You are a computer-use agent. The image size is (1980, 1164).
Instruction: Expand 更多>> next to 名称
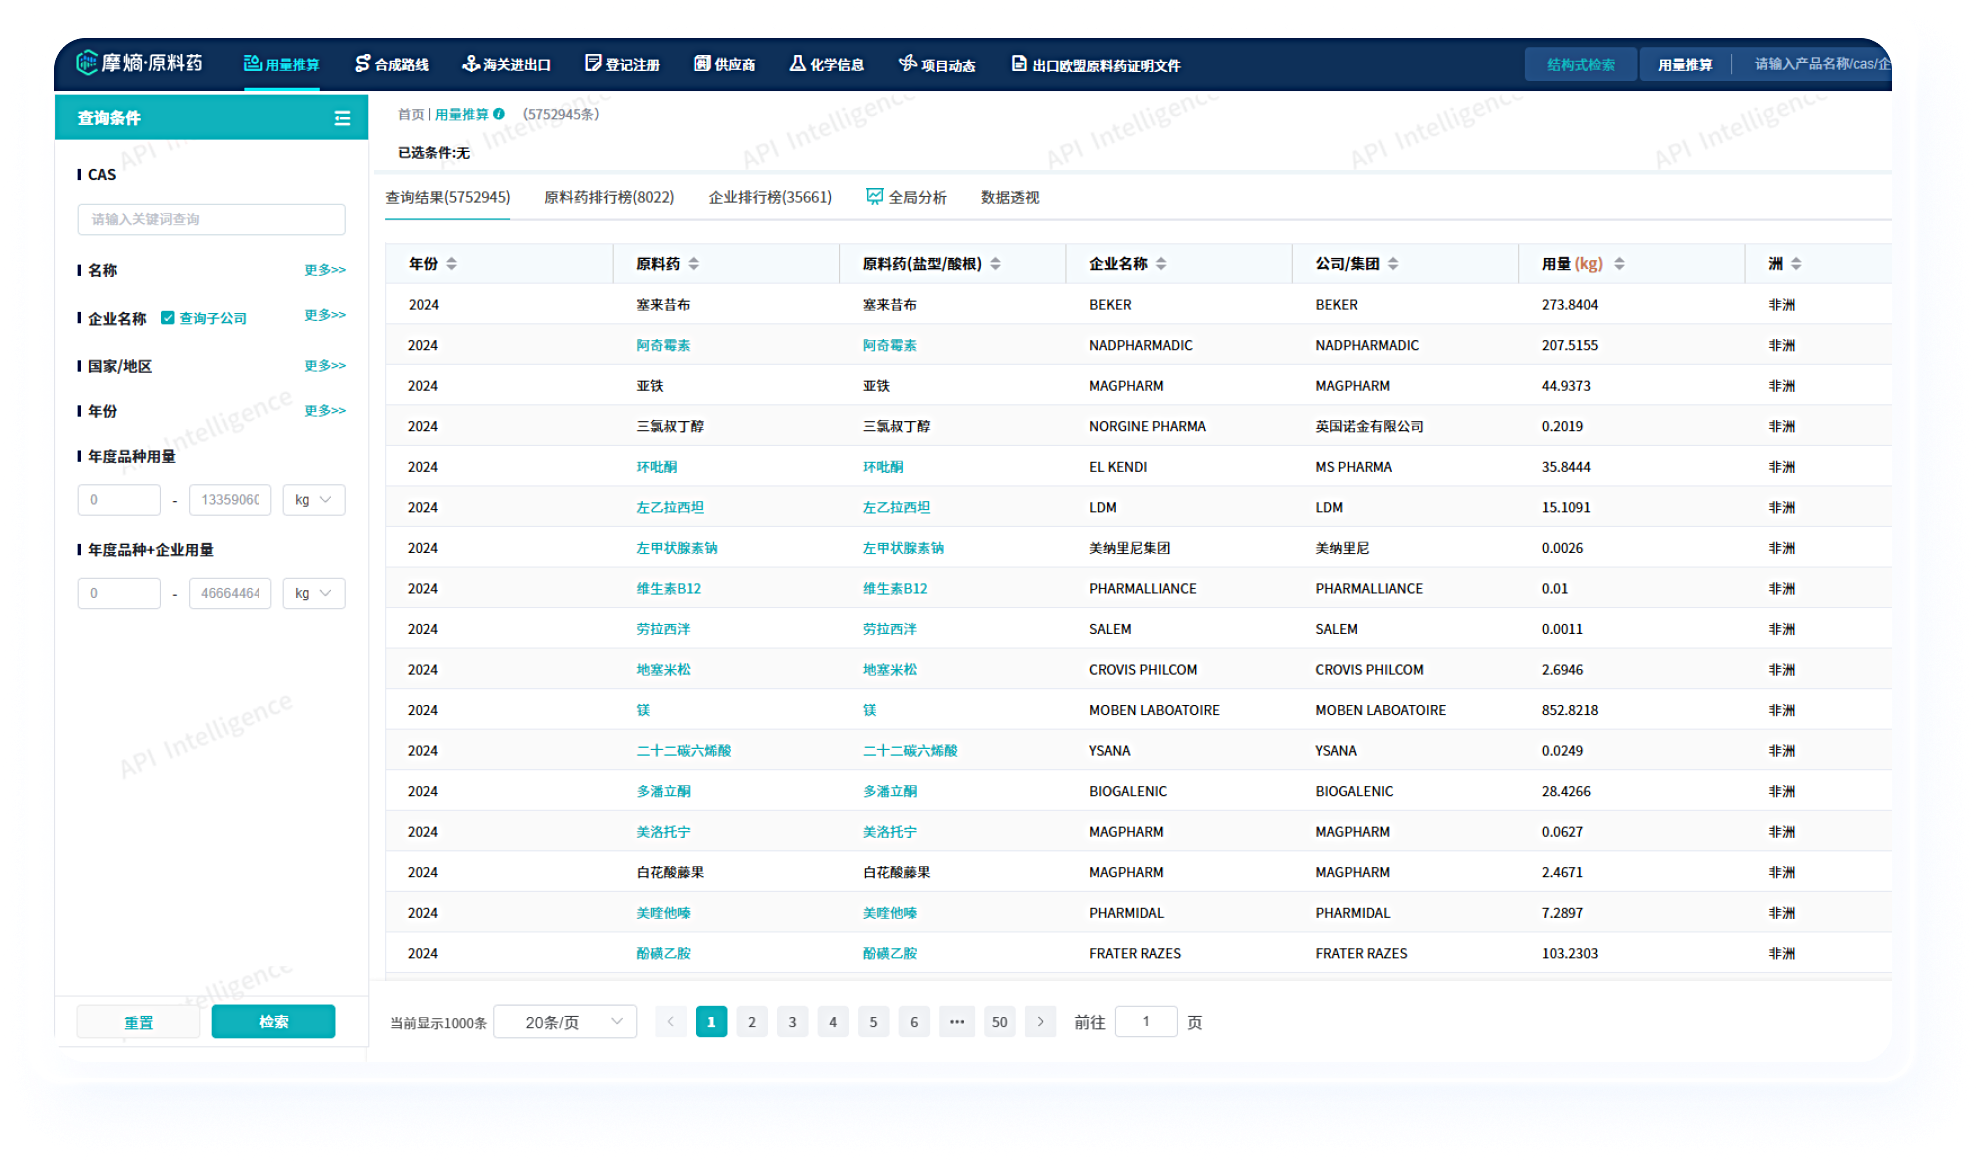point(325,270)
